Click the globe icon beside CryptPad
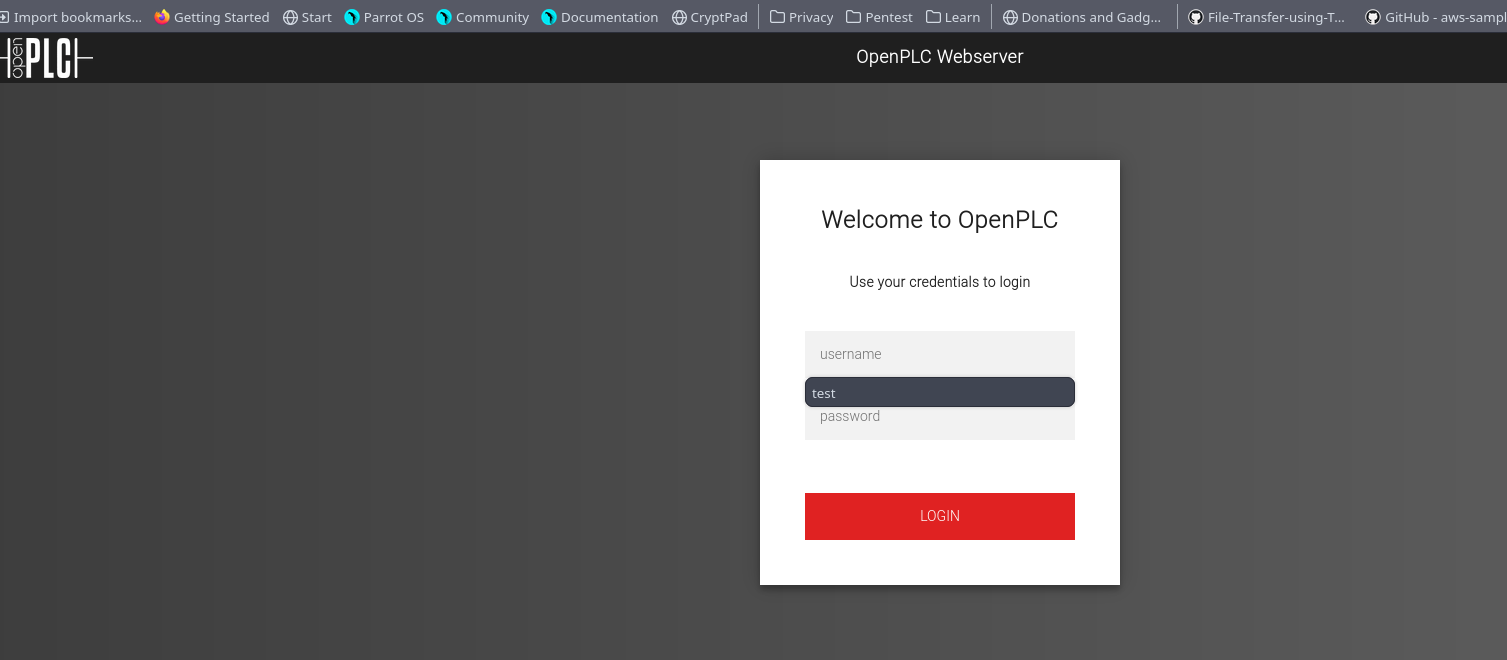The height and width of the screenshot is (660, 1507). click(679, 17)
